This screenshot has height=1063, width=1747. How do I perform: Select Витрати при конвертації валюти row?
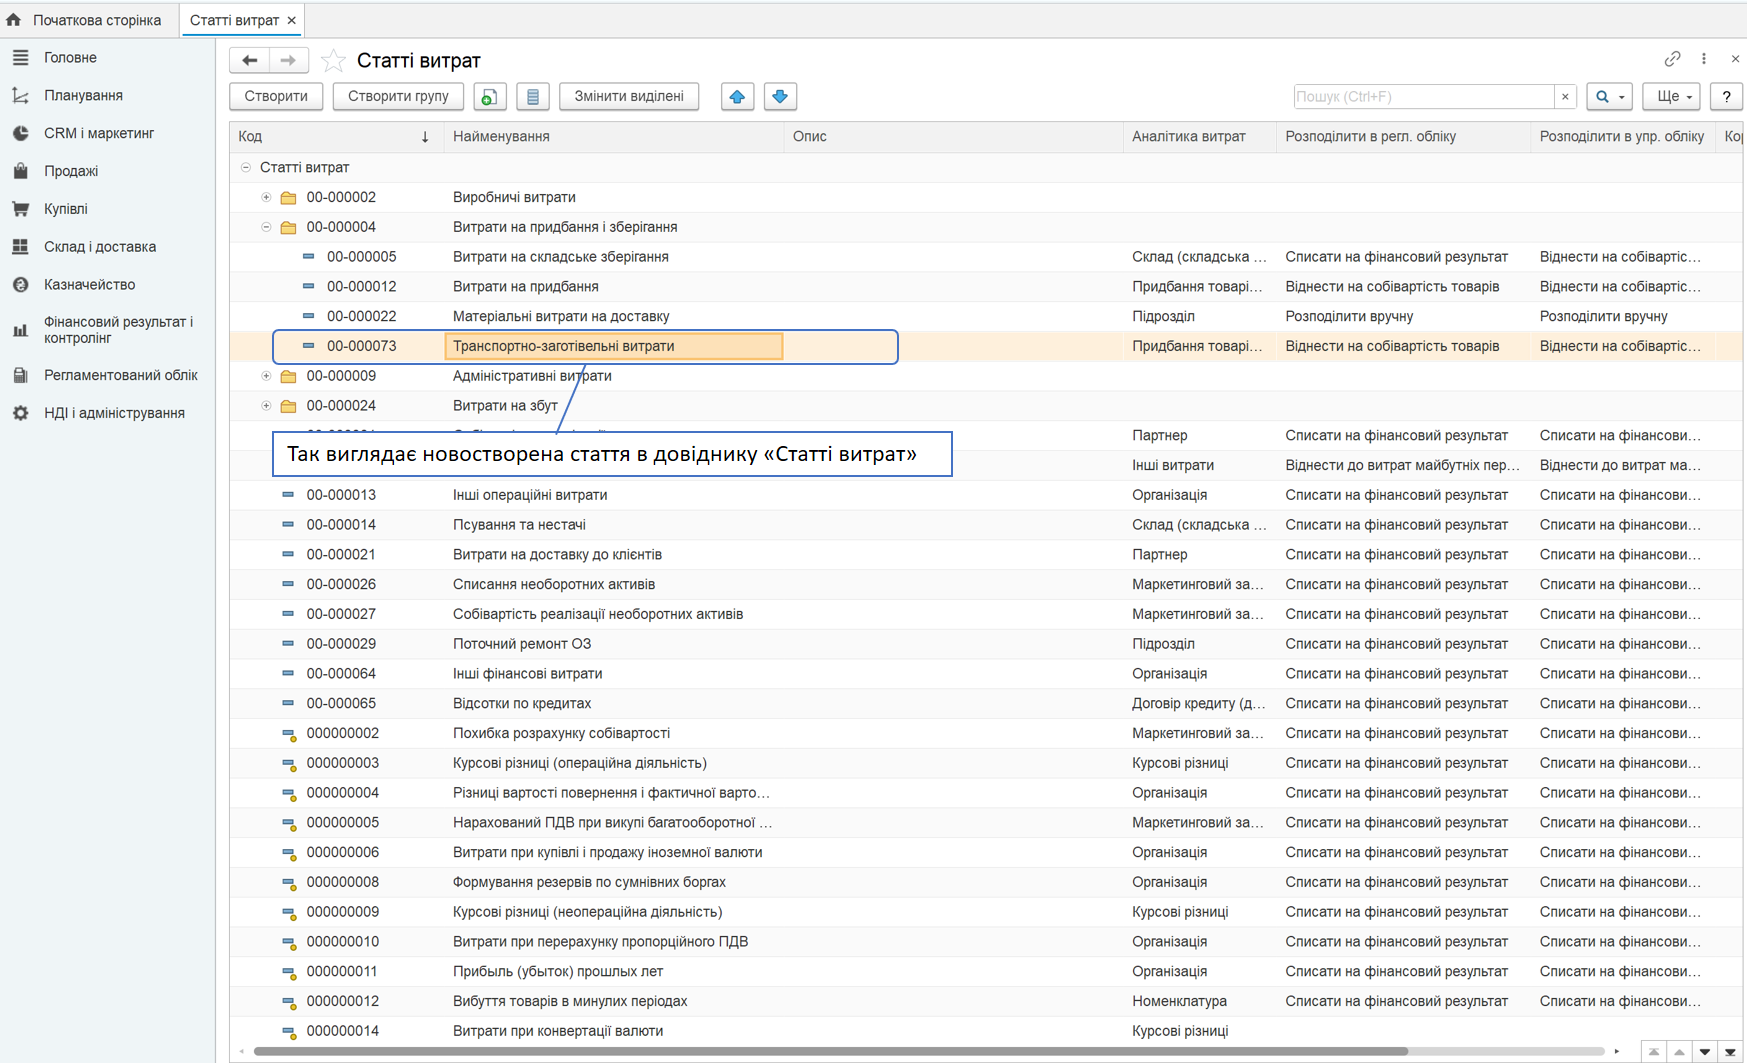point(986,1031)
